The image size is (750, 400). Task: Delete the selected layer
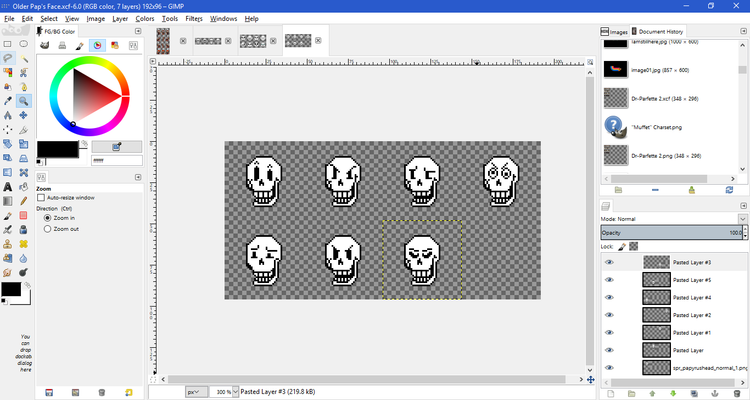coord(737,394)
